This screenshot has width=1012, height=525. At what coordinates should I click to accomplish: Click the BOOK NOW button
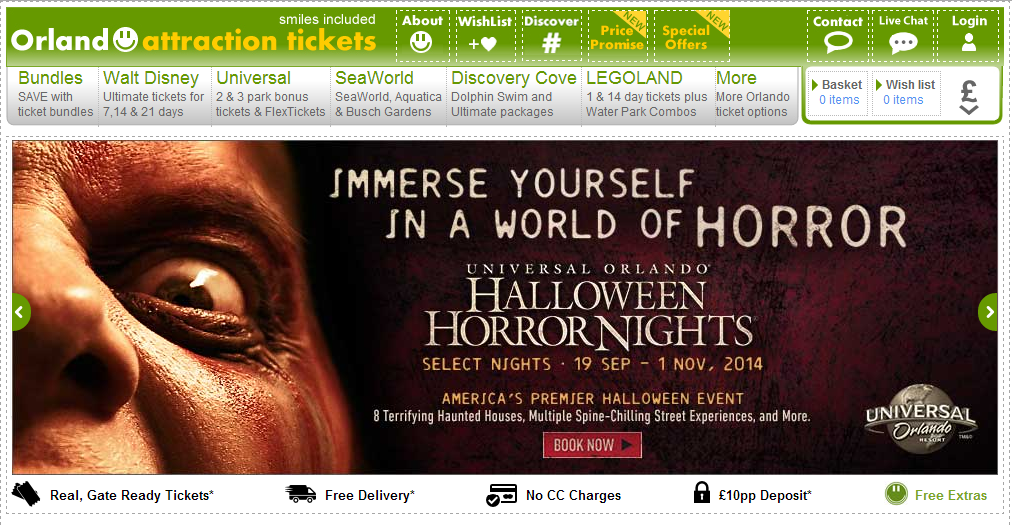click(592, 445)
